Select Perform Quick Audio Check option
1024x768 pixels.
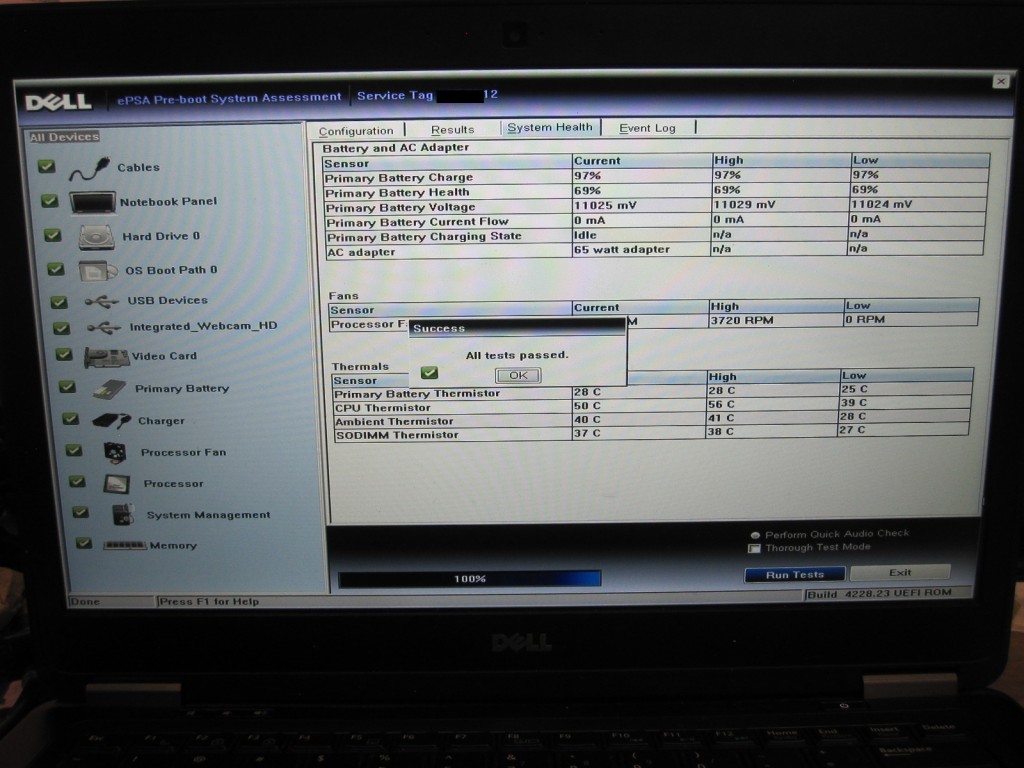(755, 535)
